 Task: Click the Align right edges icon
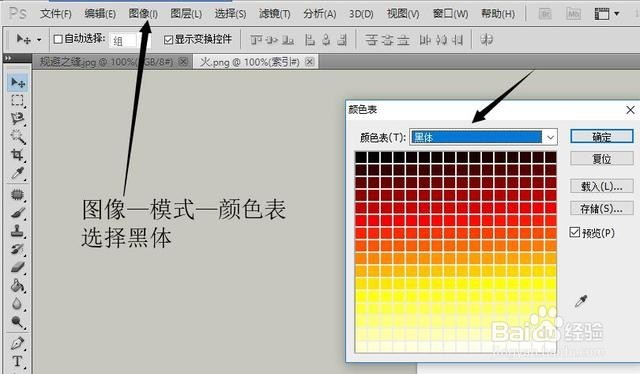tap(342, 40)
